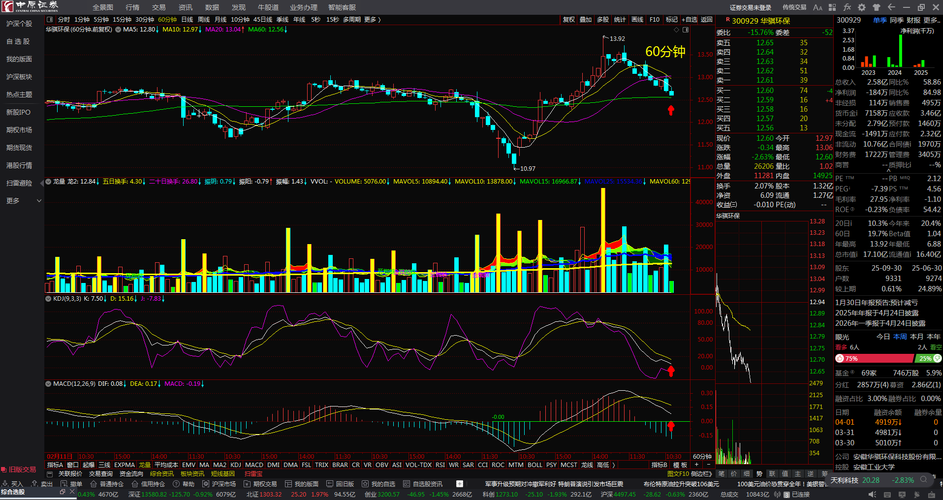This screenshot has width=943, height=500.
Task: Open 交易 menu
Action: [159, 7]
